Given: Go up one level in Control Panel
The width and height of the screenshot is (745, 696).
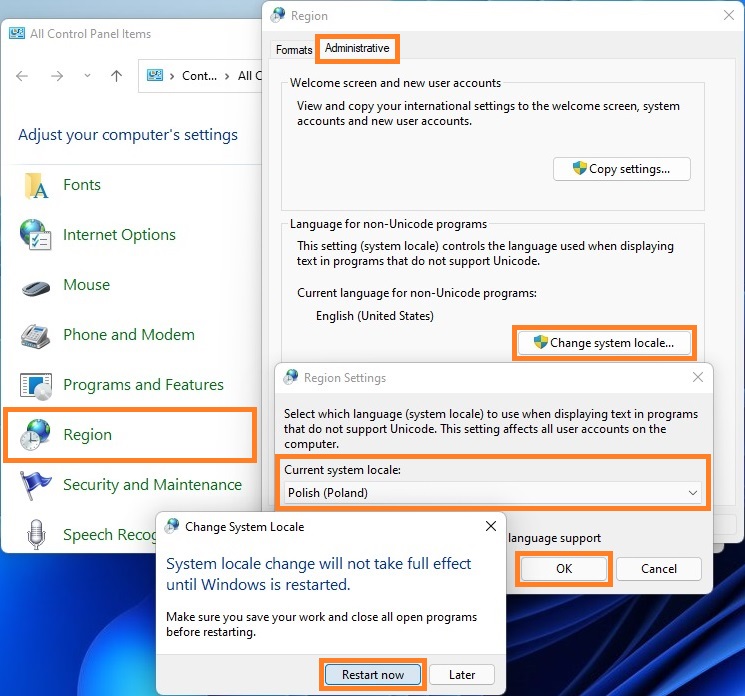Looking at the screenshot, I should 116,76.
